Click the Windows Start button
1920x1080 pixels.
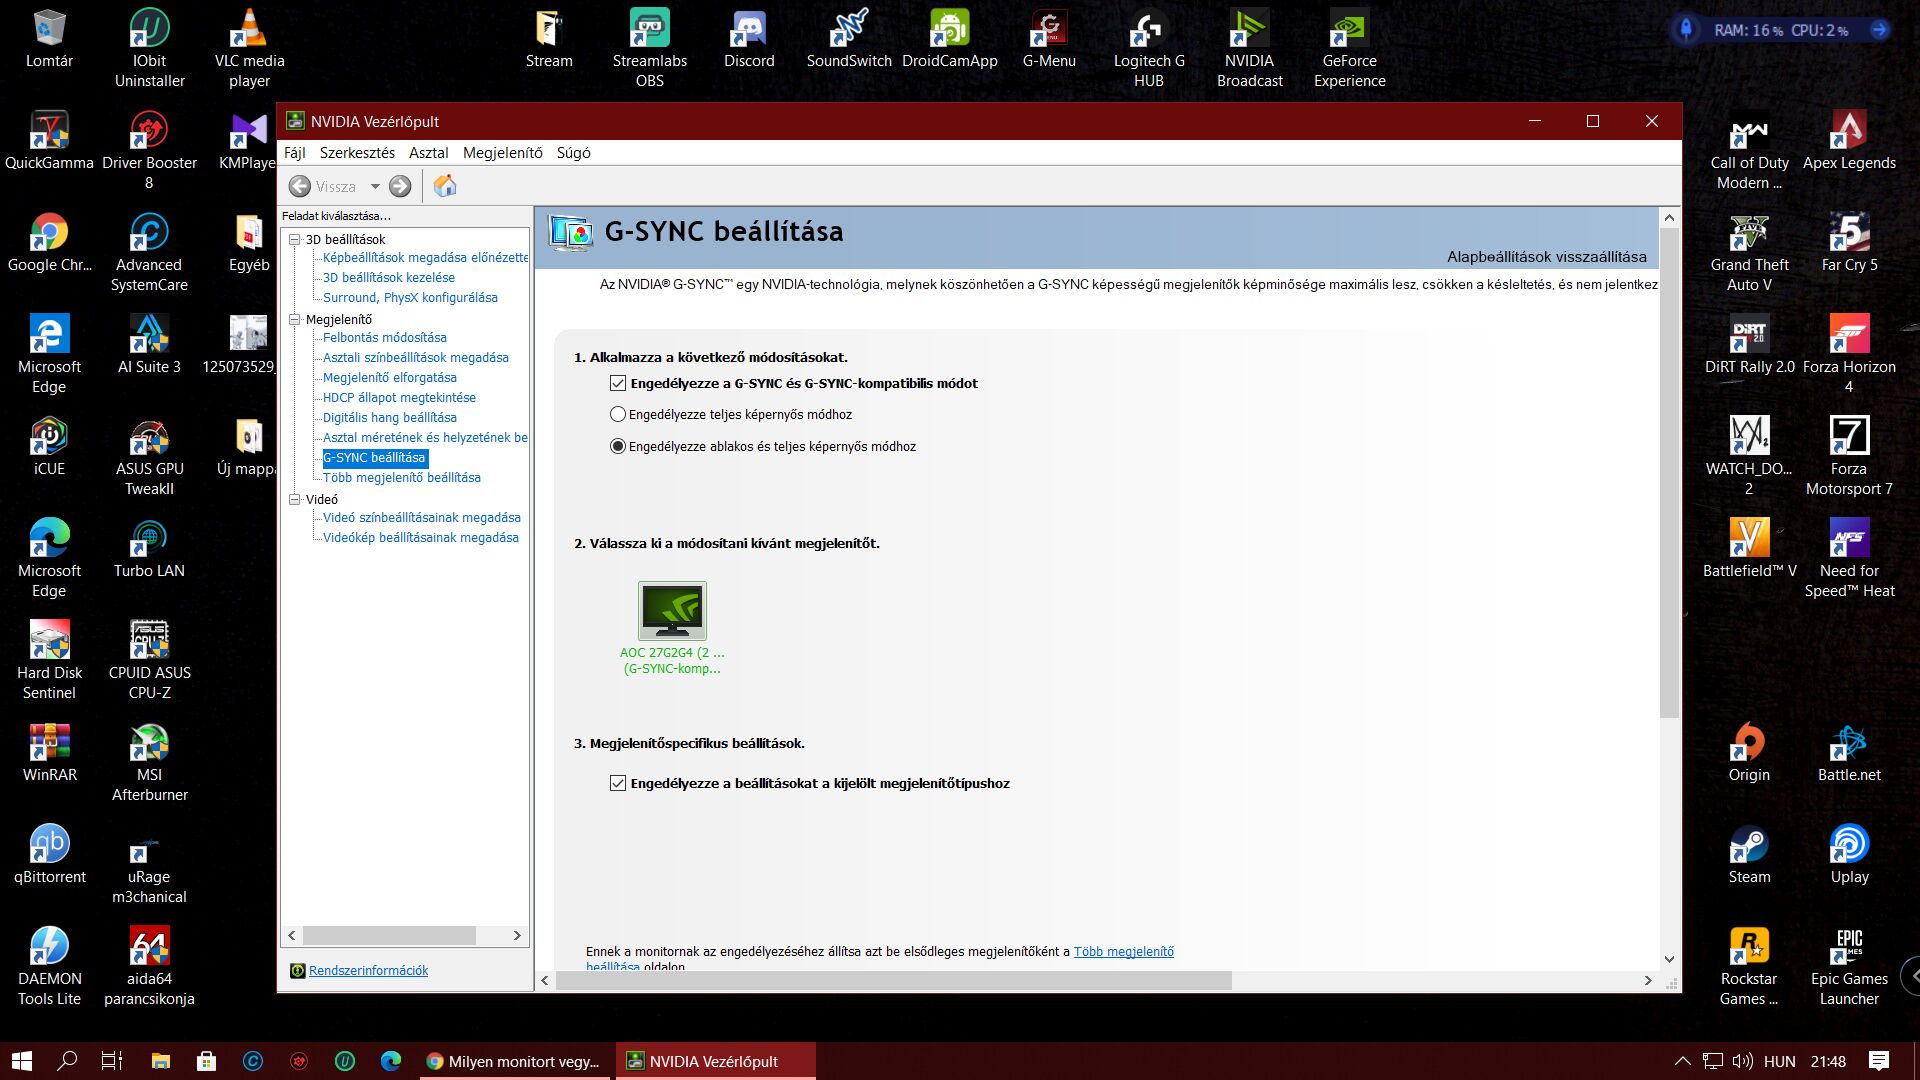[22, 1061]
